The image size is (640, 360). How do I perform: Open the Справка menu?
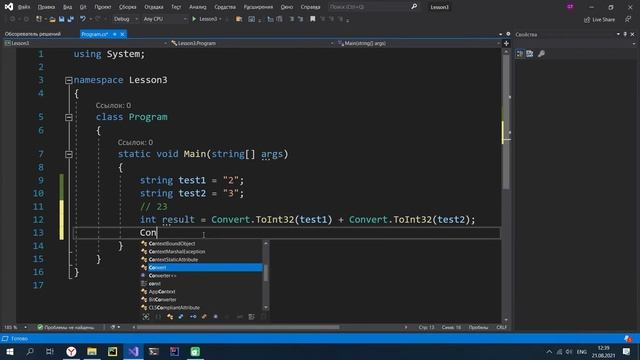coord(310,7)
